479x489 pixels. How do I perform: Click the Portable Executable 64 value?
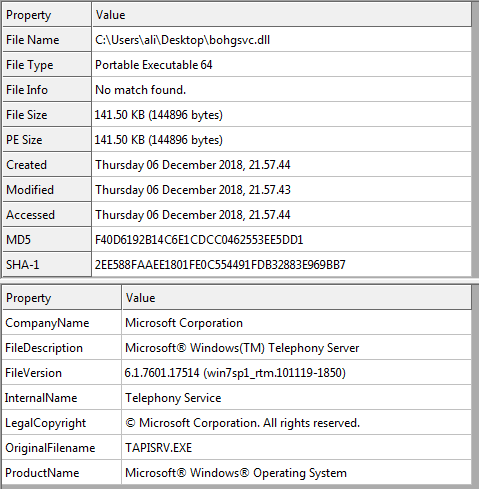pos(154,65)
